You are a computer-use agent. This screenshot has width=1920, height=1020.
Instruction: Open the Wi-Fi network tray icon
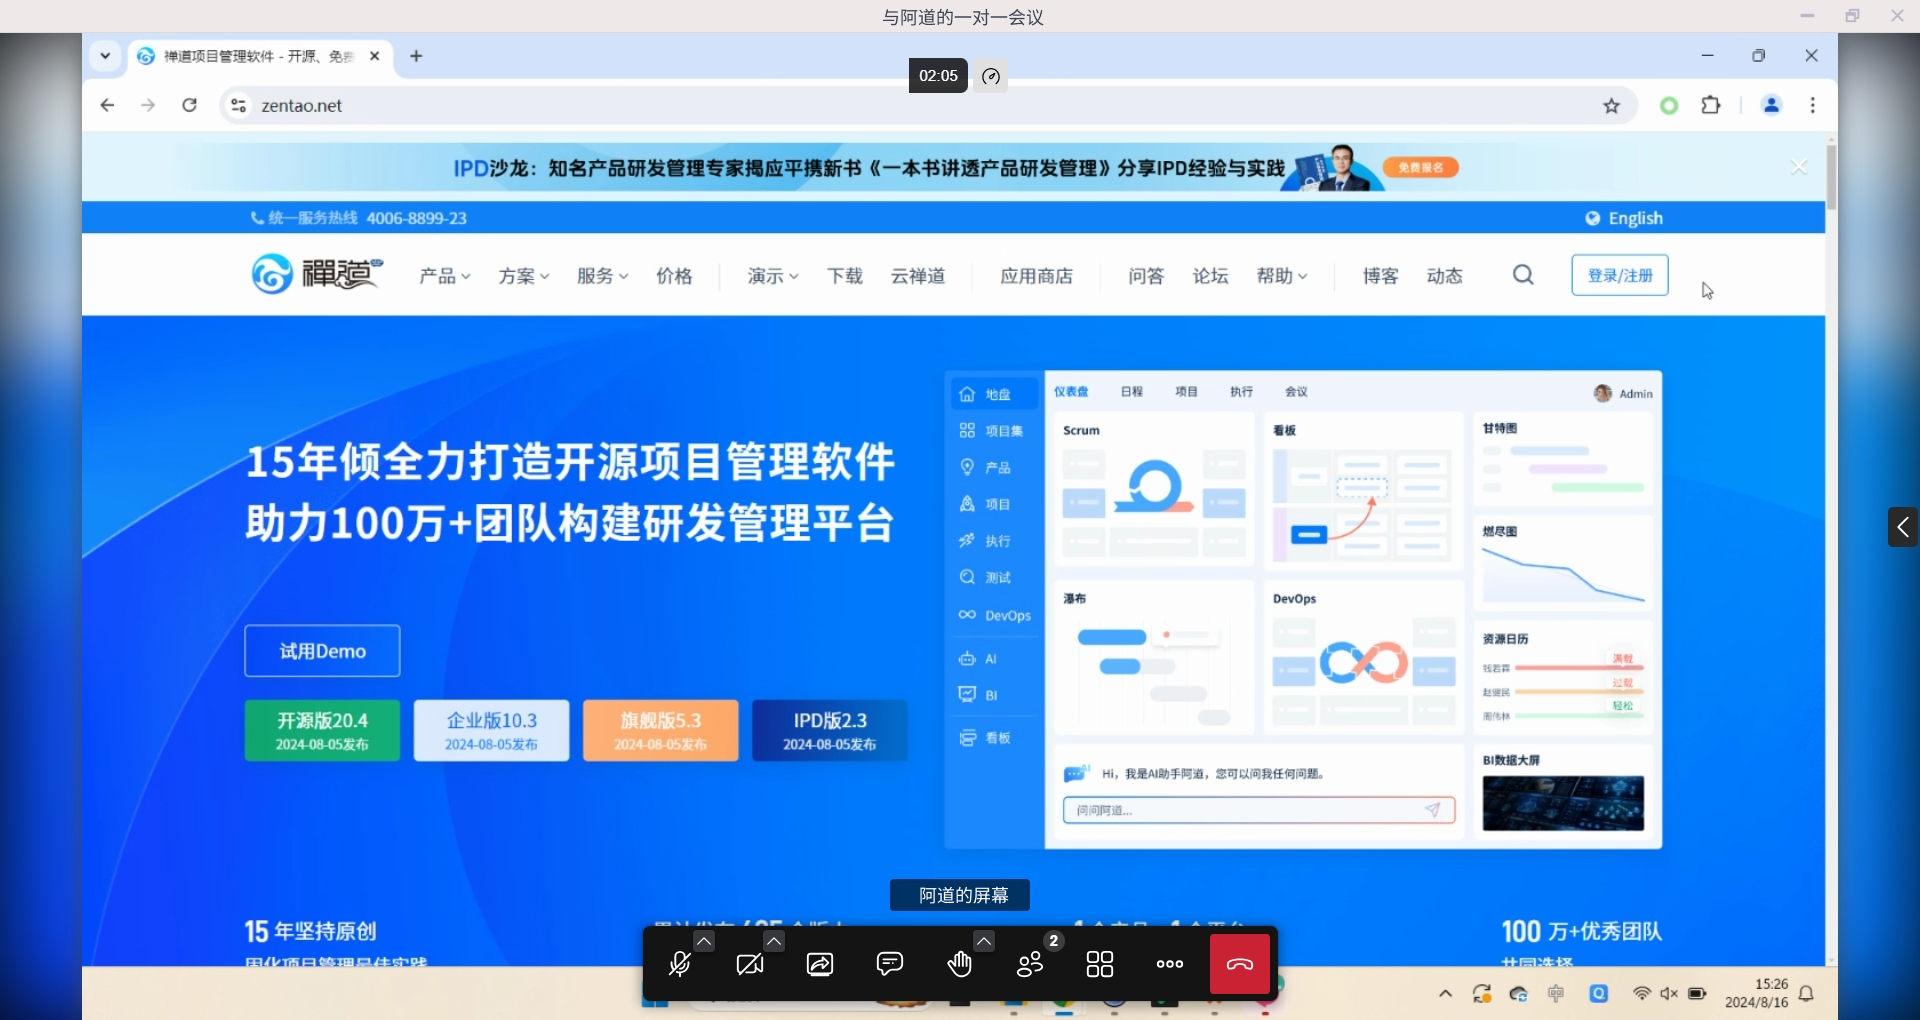1641,994
